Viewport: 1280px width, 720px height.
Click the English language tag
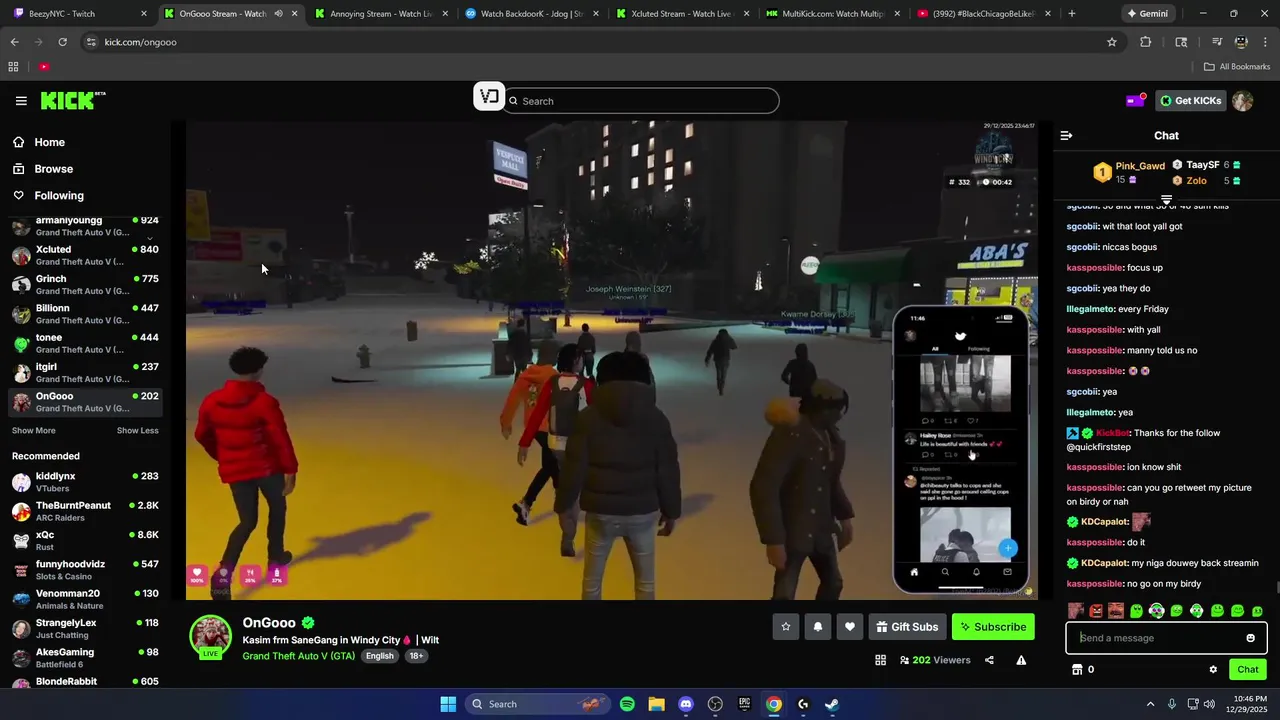(x=380, y=656)
